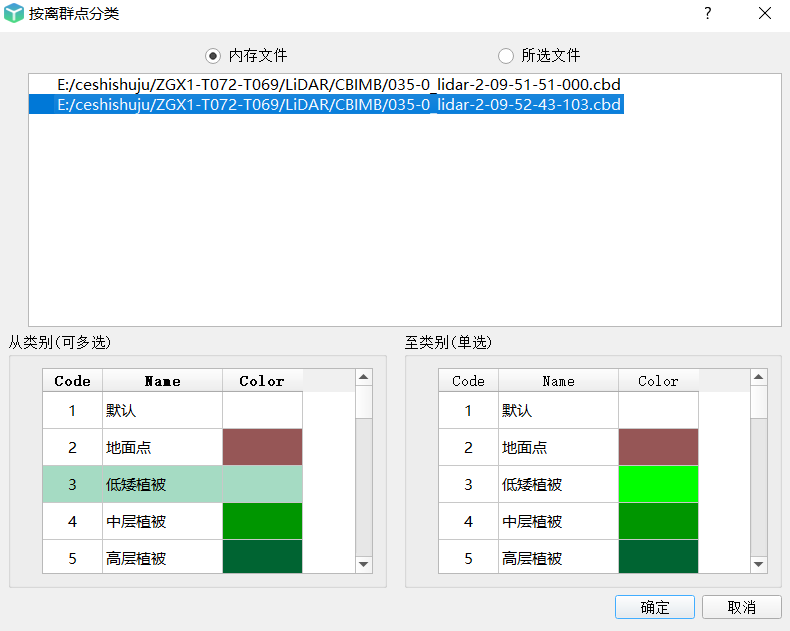Screen dimensions: 790x631
Task: Click 默认 white color cell in 至类别
Action: [x=659, y=410]
